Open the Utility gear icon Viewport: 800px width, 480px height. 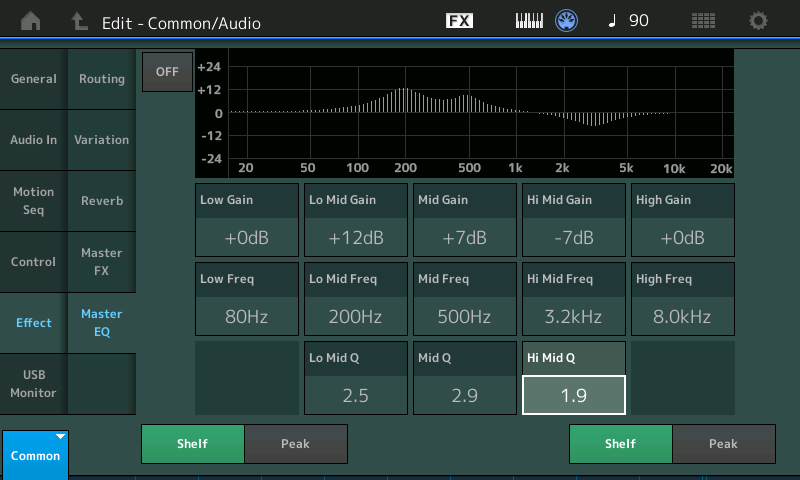(x=758, y=21)
